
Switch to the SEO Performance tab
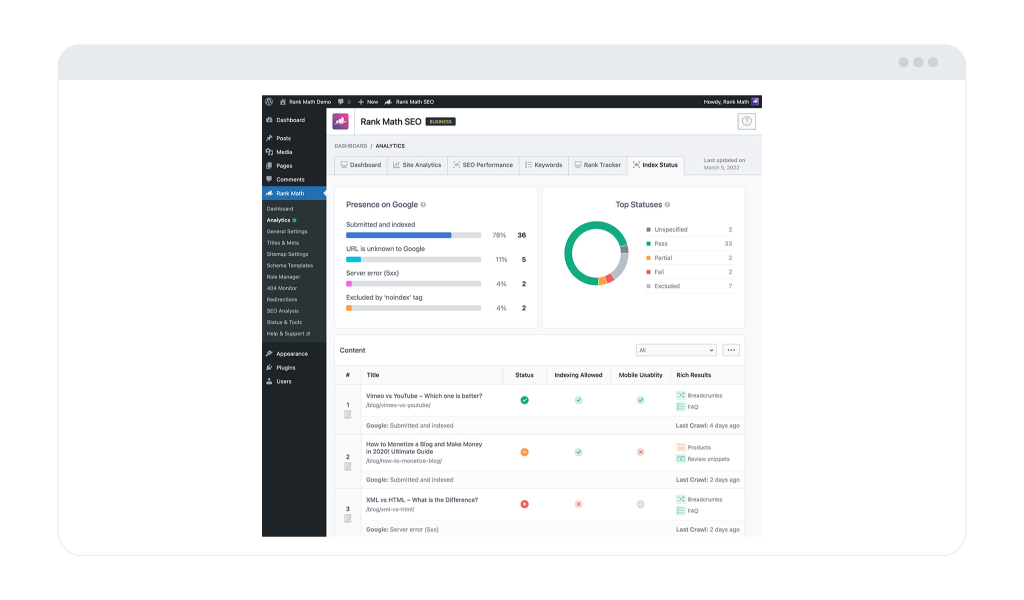[x=483, y=165]
